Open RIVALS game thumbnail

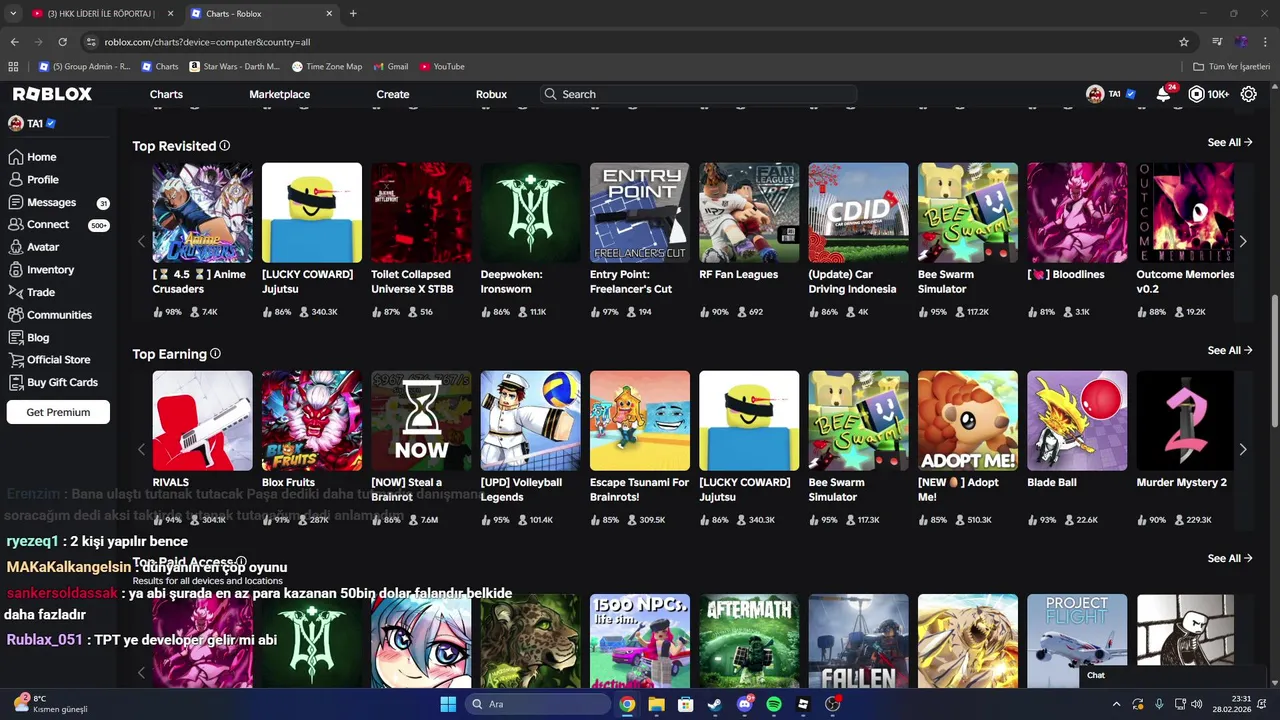pyautogui.click(x=202, y=421)
